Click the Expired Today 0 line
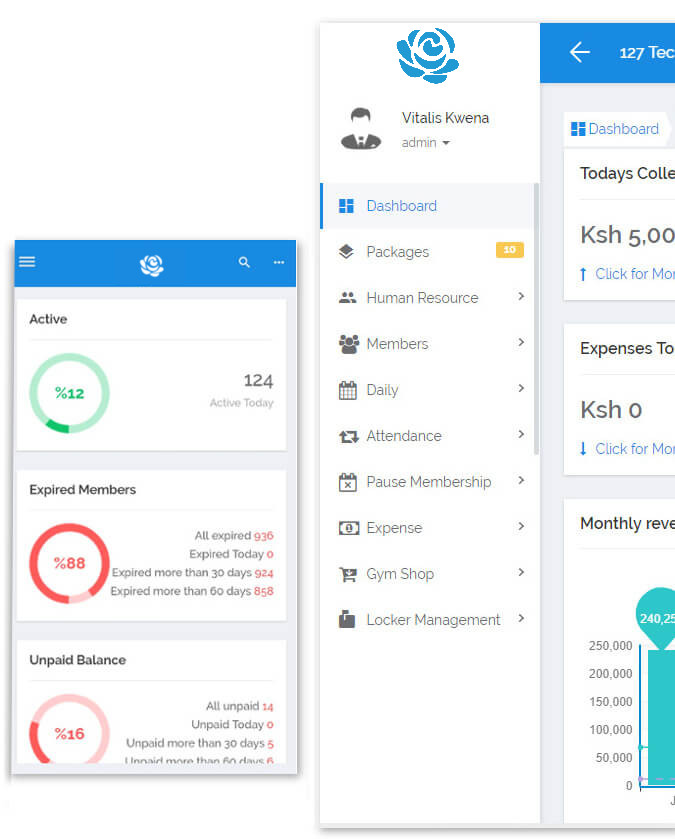Image resolution: width=675 pixels, height=839 pixels. (x=231, y=554)
